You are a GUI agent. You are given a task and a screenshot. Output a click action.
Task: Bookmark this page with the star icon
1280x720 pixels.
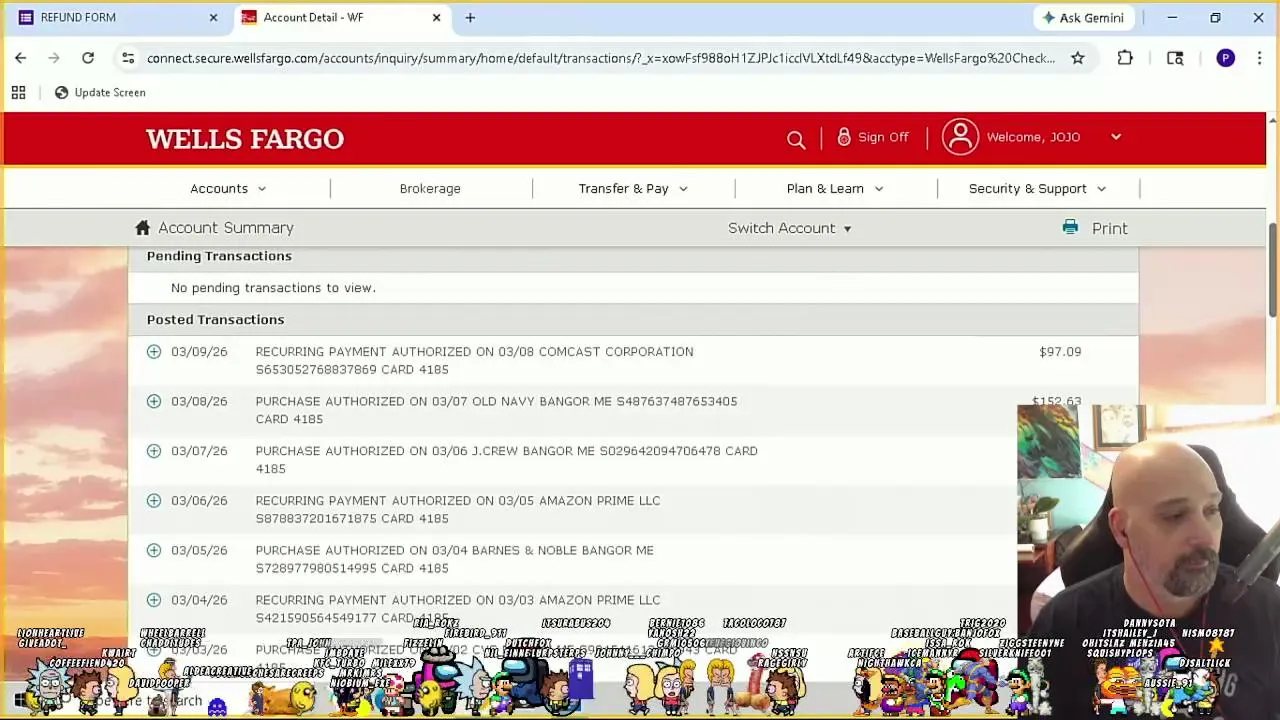tap(1077, 58)
